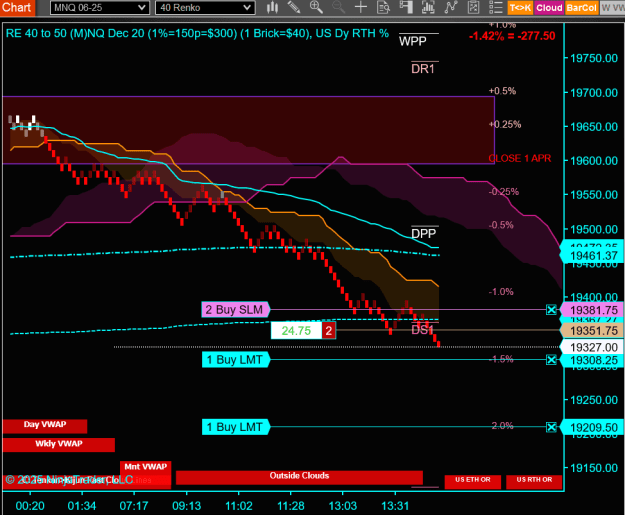Screen dimensions: 625x515
Task: Open the indicators bar-chart icon
Action: click(428, 7)
